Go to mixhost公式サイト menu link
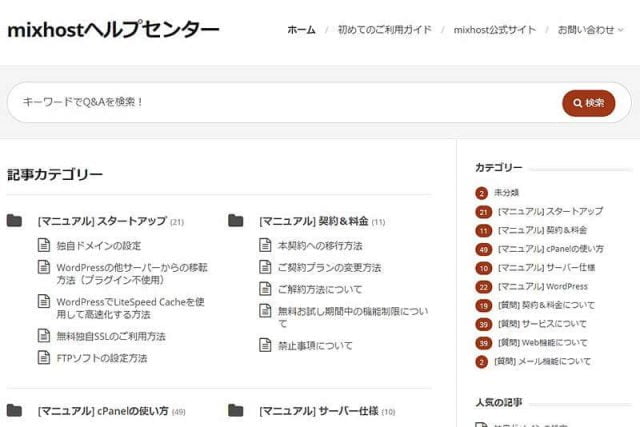Image resolution: width=640 pixels, height=427 pixels. coord(495,30)
